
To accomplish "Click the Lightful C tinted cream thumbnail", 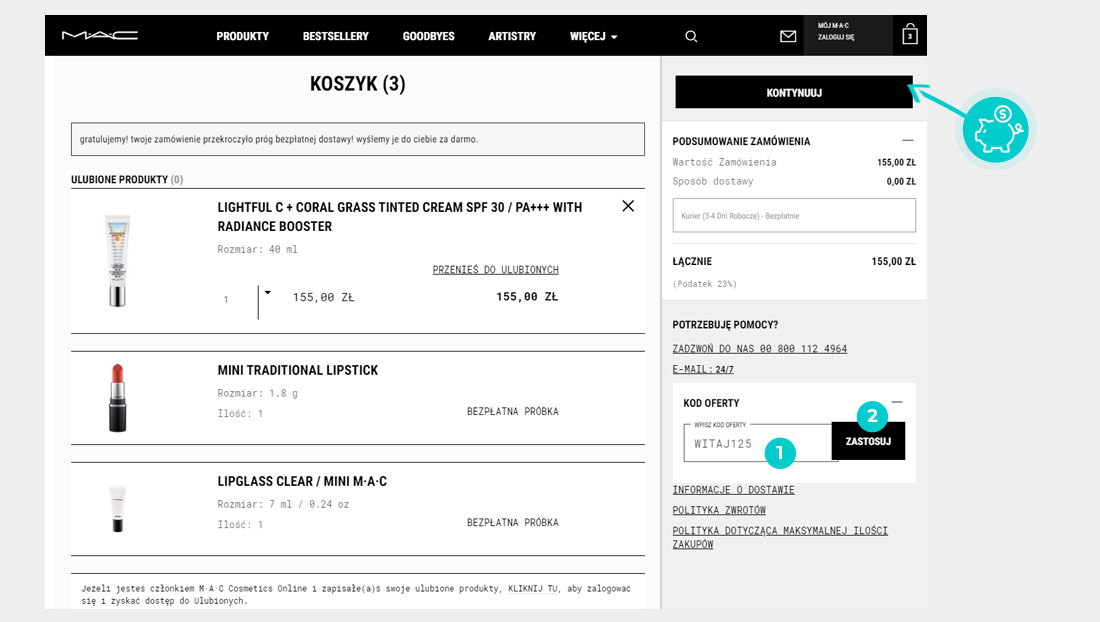I will pos(117,260).
